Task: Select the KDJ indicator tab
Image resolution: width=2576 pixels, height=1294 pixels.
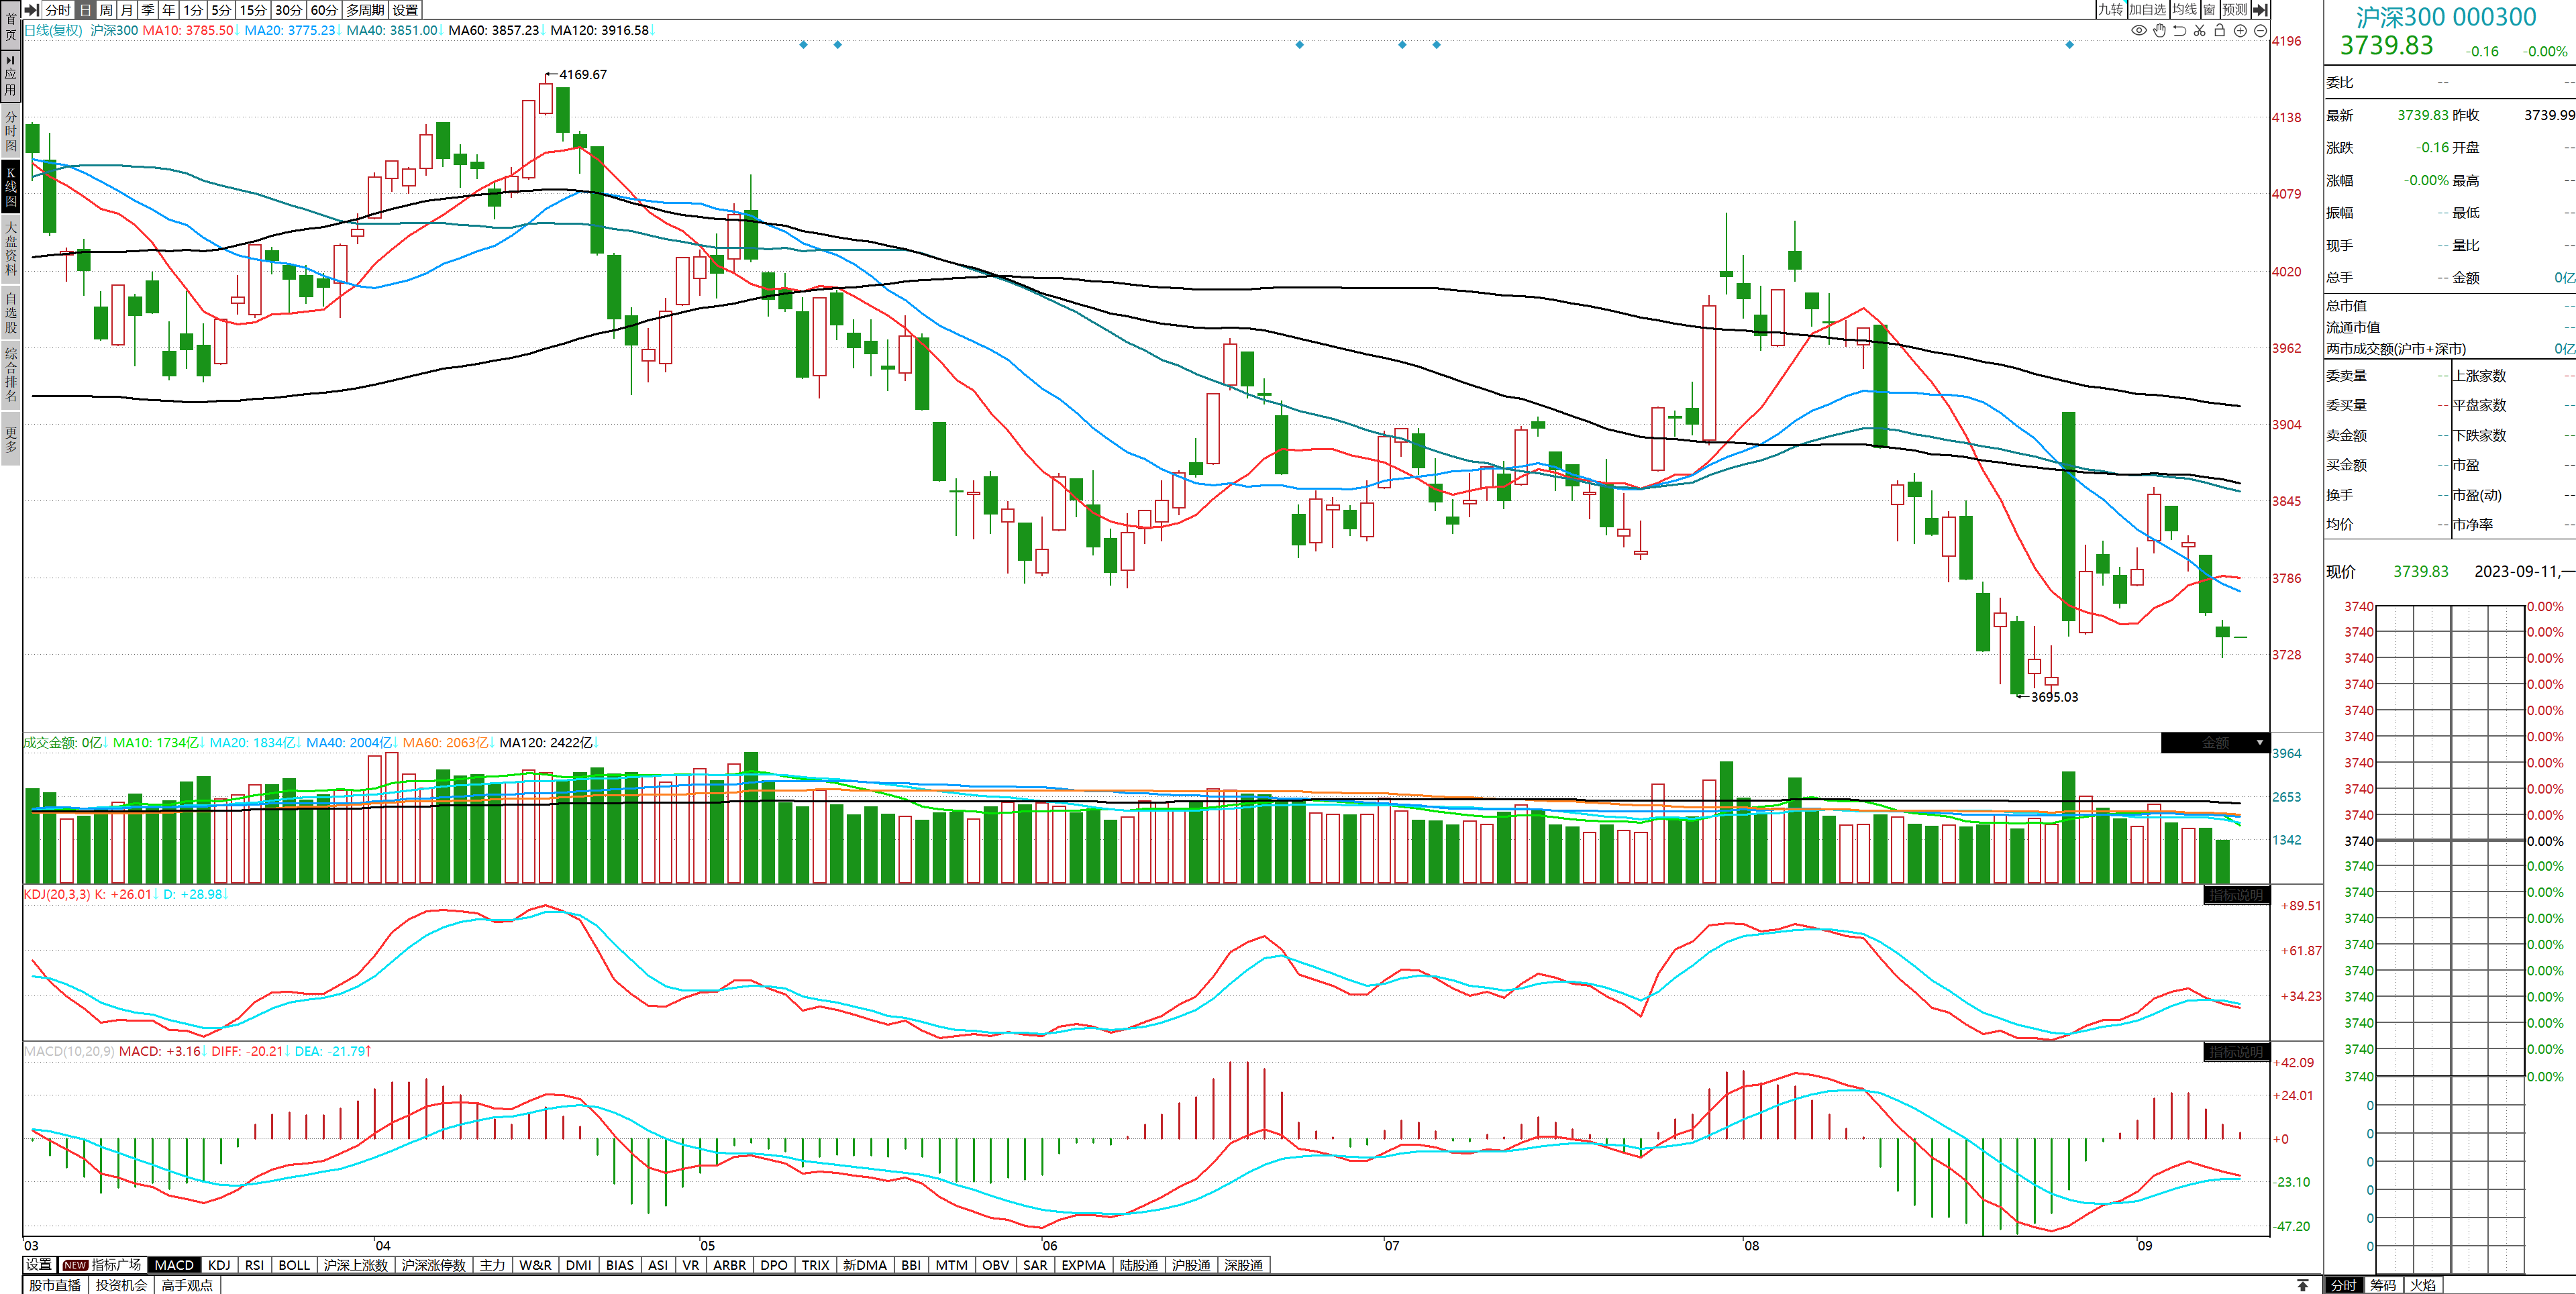Action: click(x=219, y=1265)
